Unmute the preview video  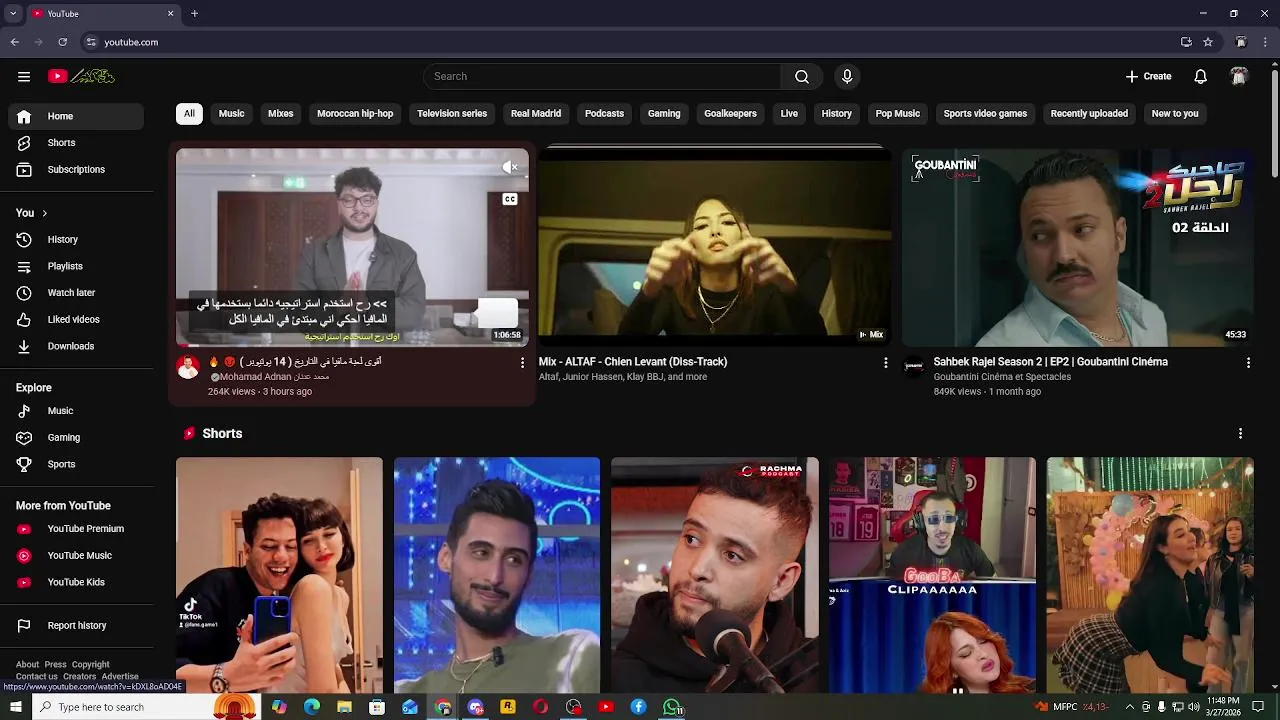click(510, 167)
